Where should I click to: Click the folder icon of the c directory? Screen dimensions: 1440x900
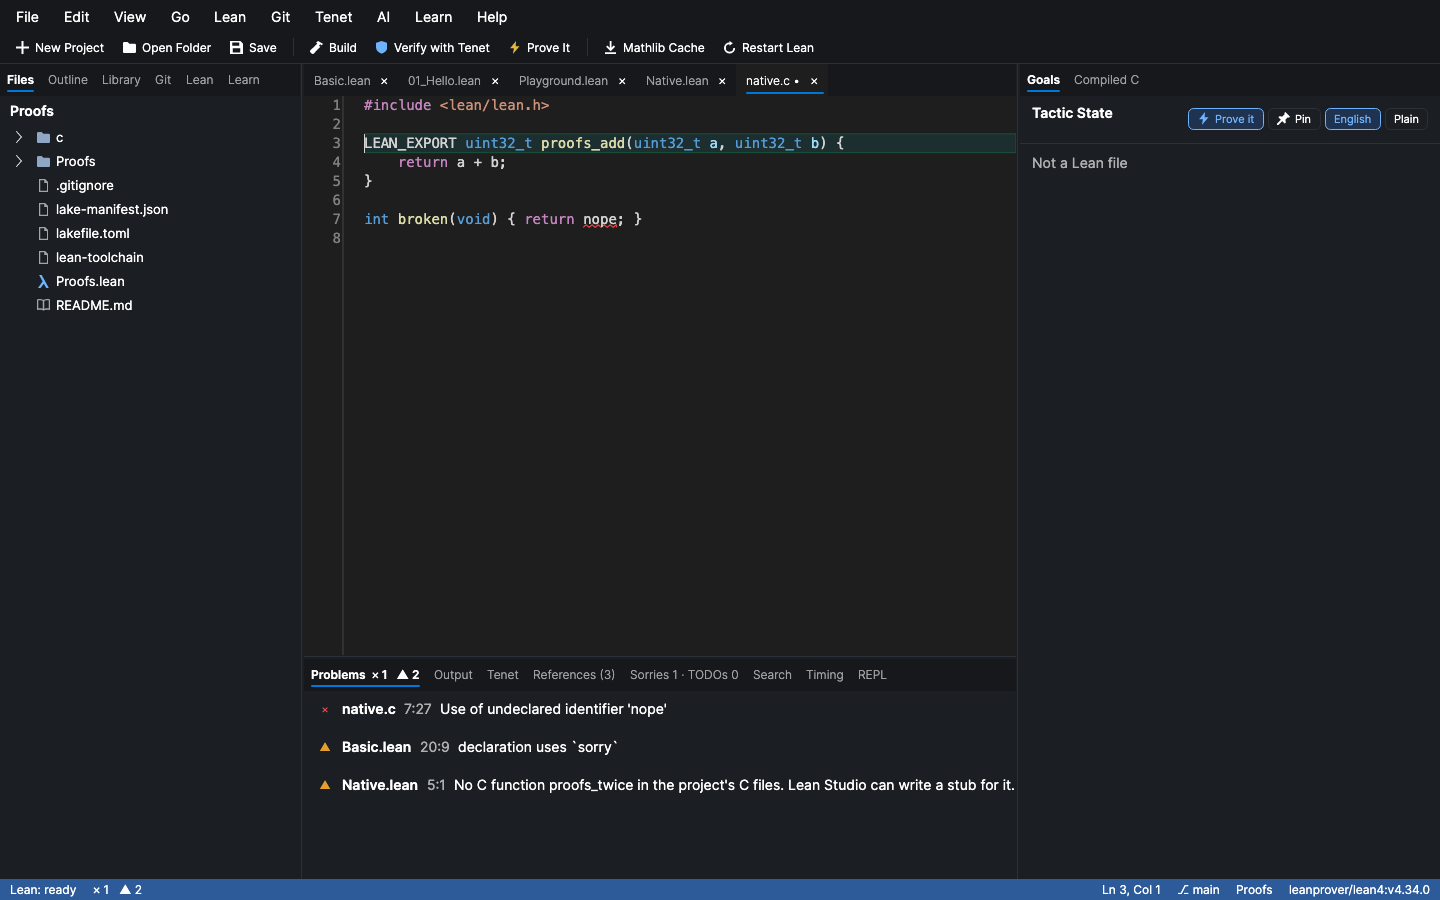point(43,138)
